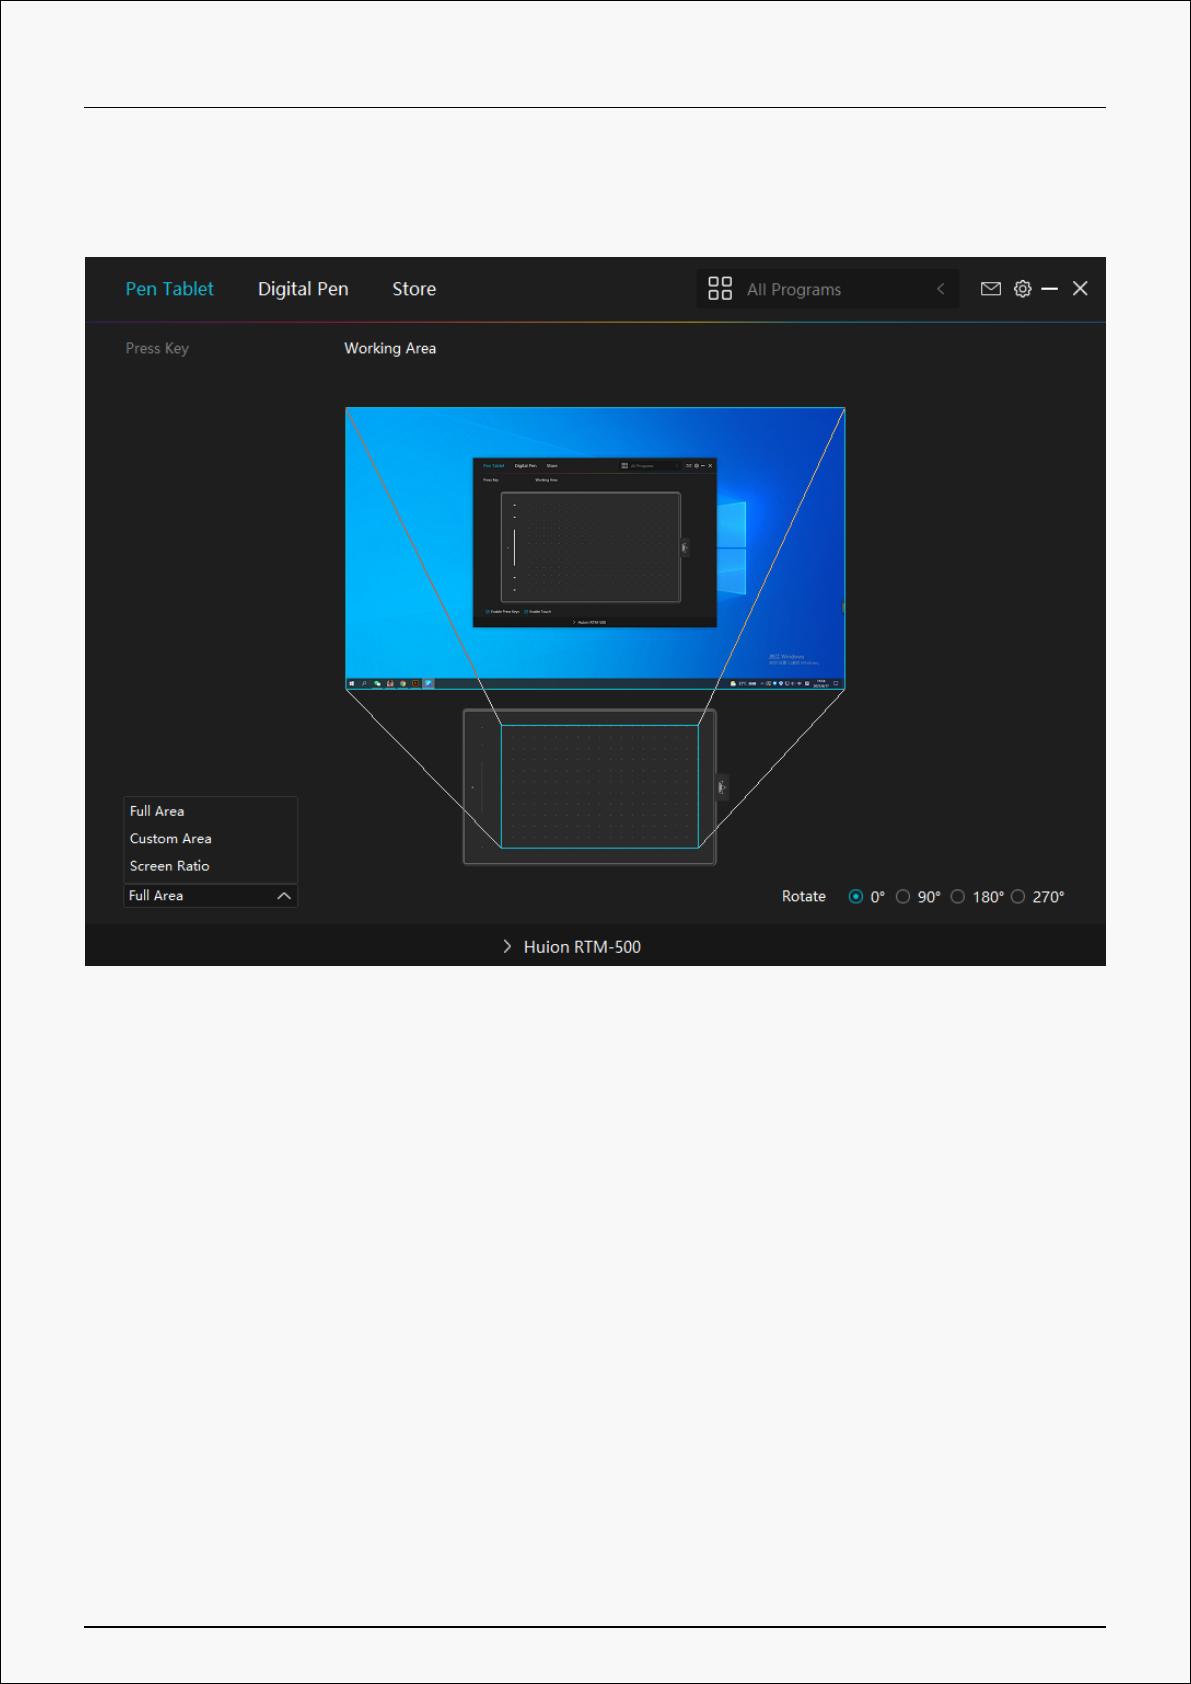Choose Full Area from the dropdown list
Screen dimensions: 1191x1684
157,811
